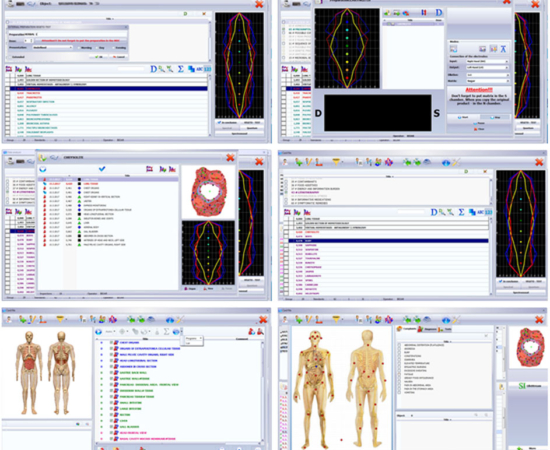The height and width of the screenshot is (450, 550).
Task: Switch to the Complaints tab
Action: point(407,329)
